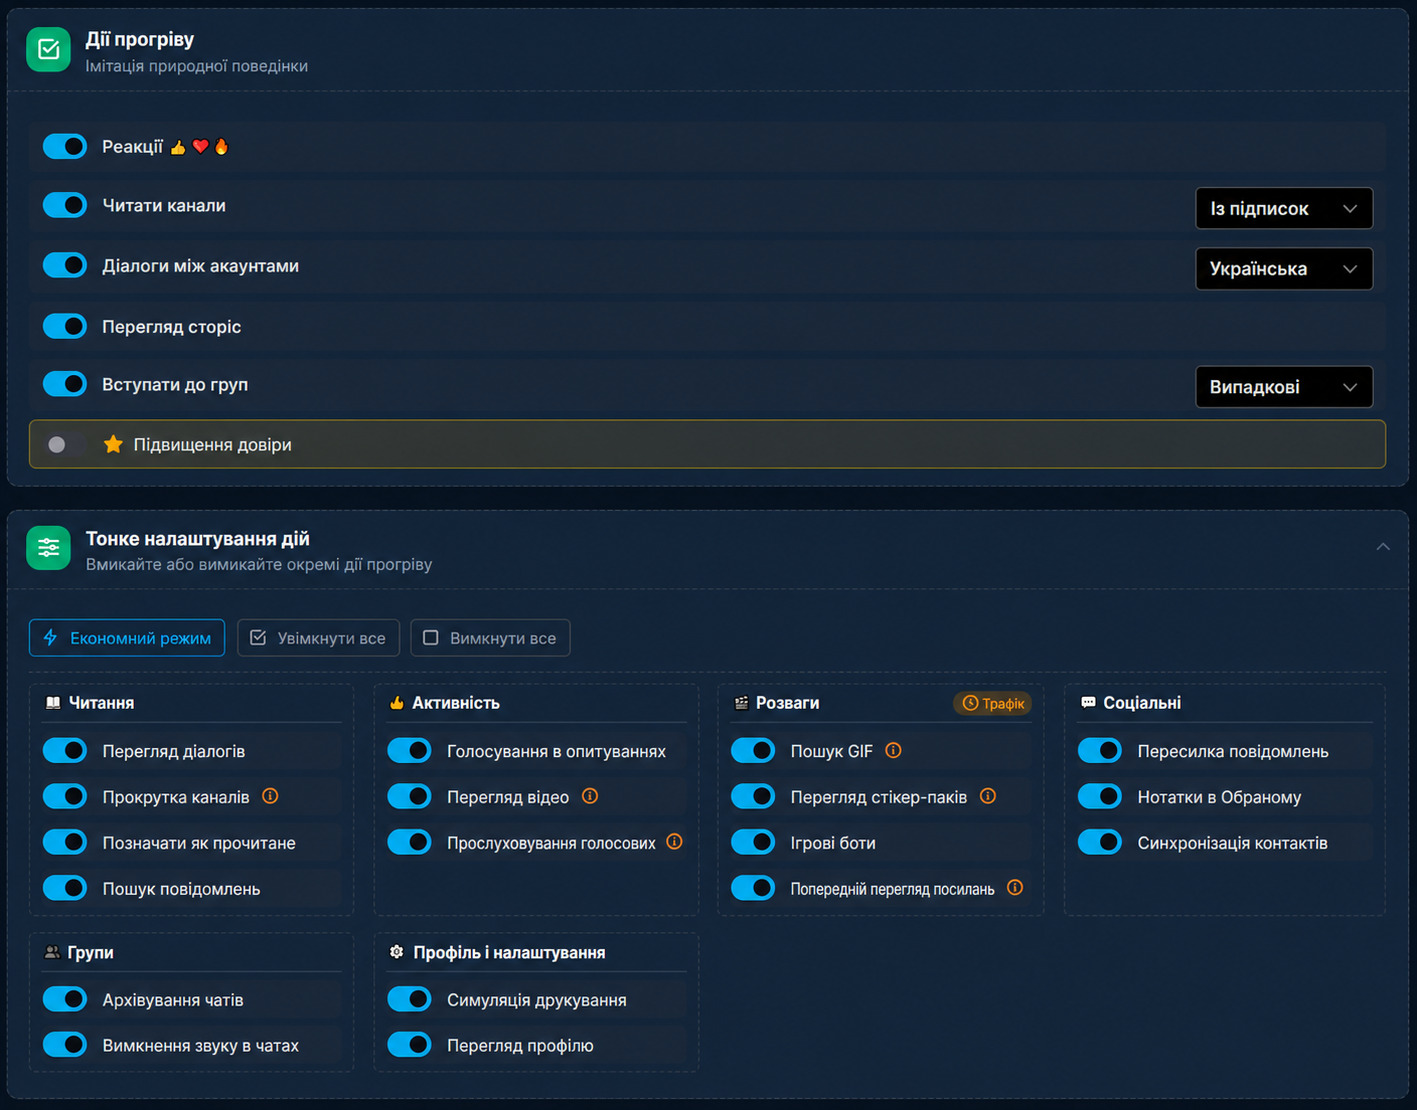Click the book icon in Читання header
This screenshot has width=1417, height=1110.
53,703
